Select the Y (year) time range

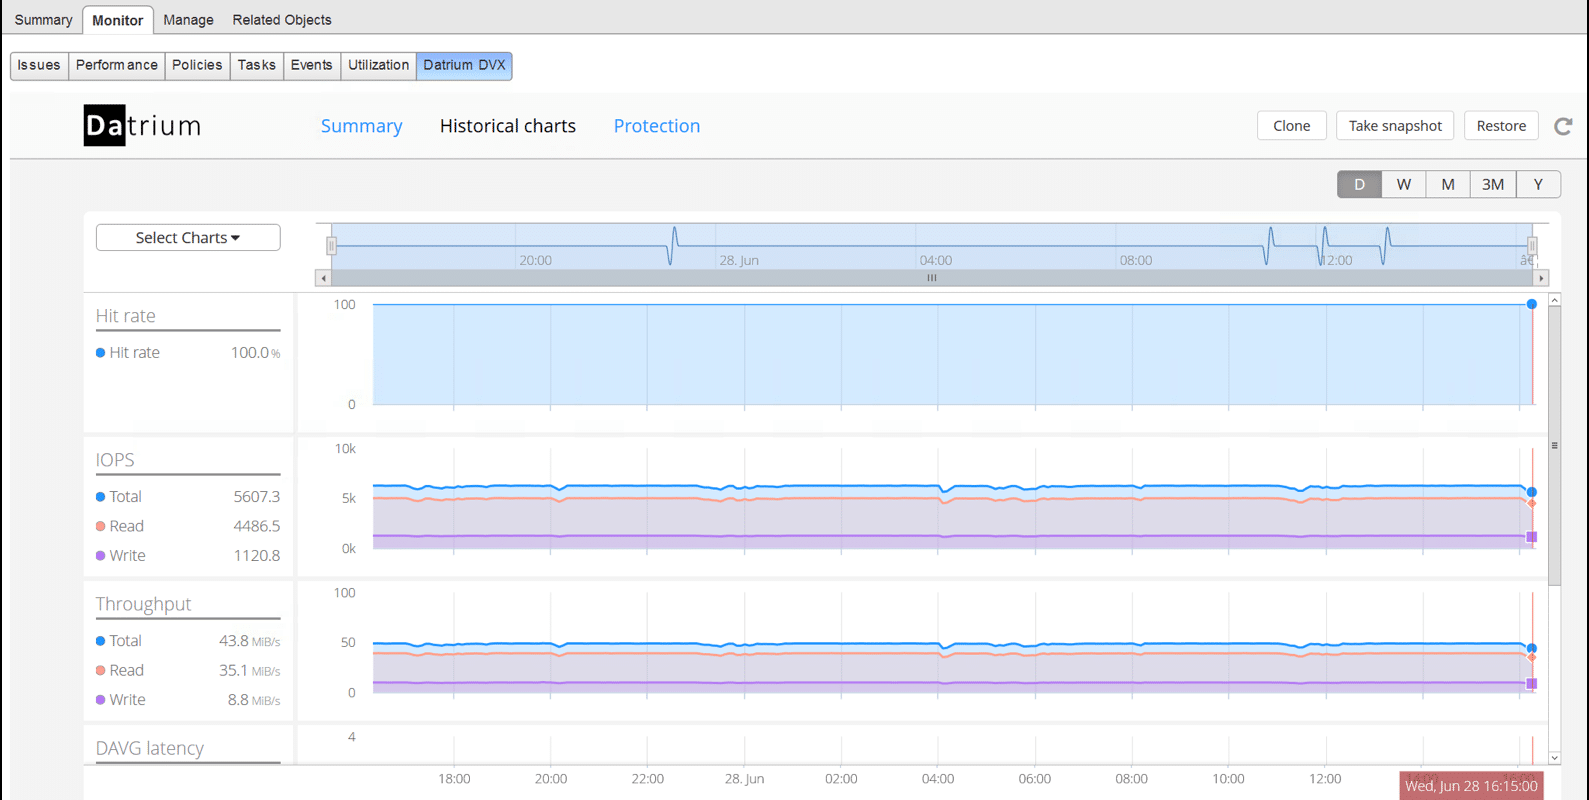[x=1538, y=184]
